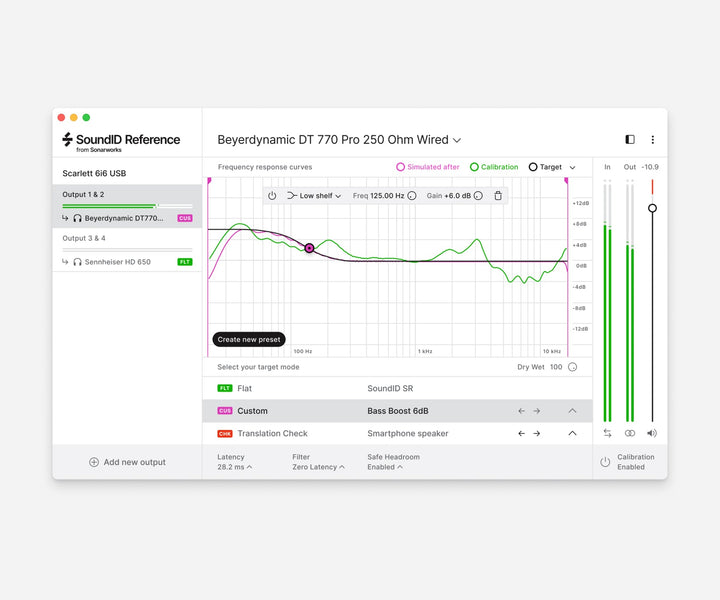Go to next Translation Check preset
Viewport: 720px width, 600px height.
[537, 433]
